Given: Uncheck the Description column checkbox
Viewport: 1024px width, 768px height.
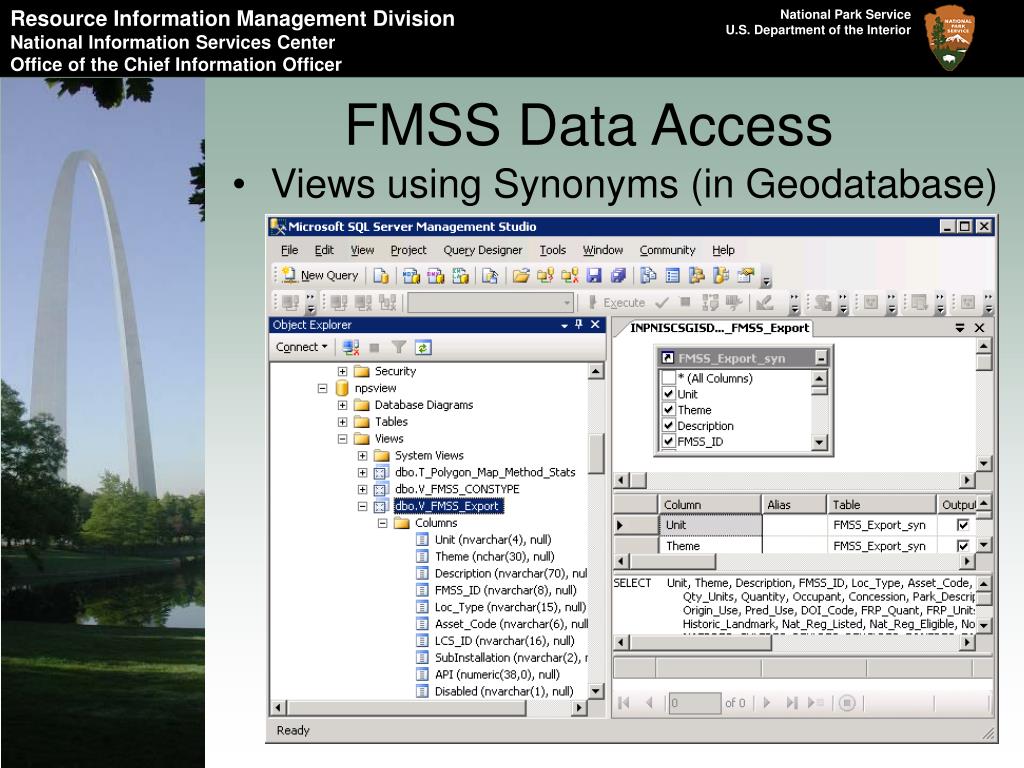Looking at the screenshot, I should point(668,425).
